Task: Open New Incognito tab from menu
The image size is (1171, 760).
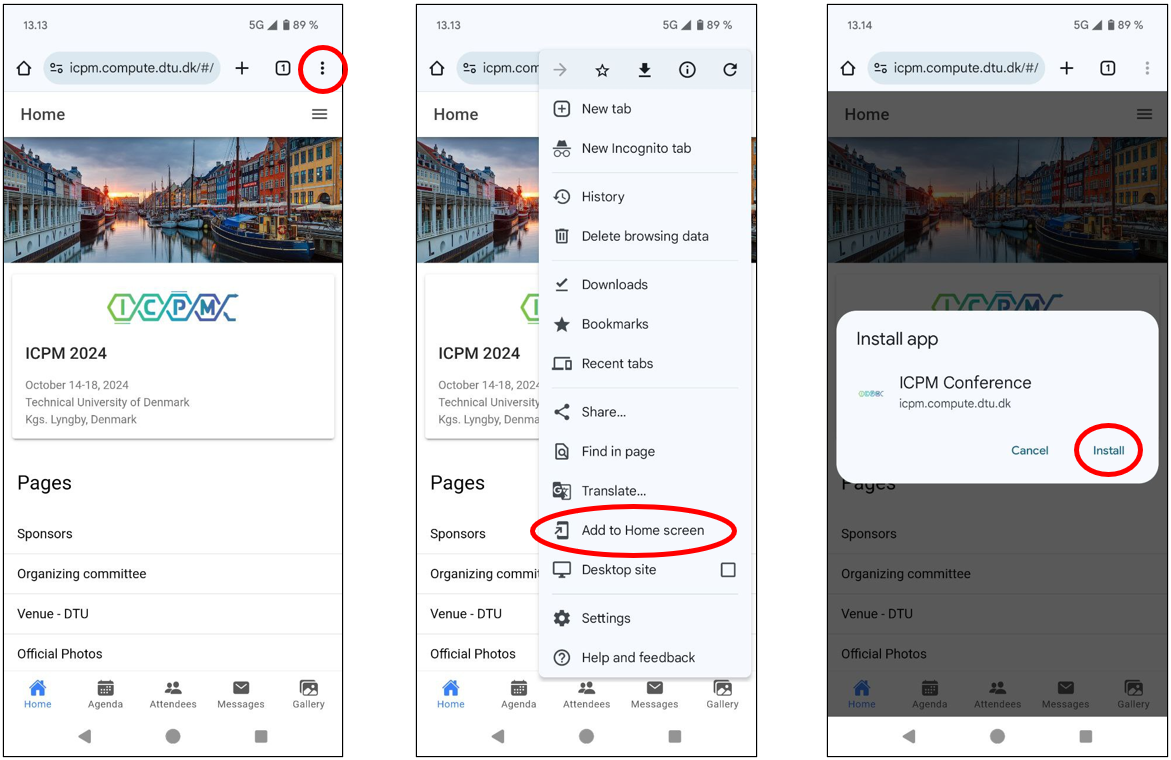Action: [636, 148]
